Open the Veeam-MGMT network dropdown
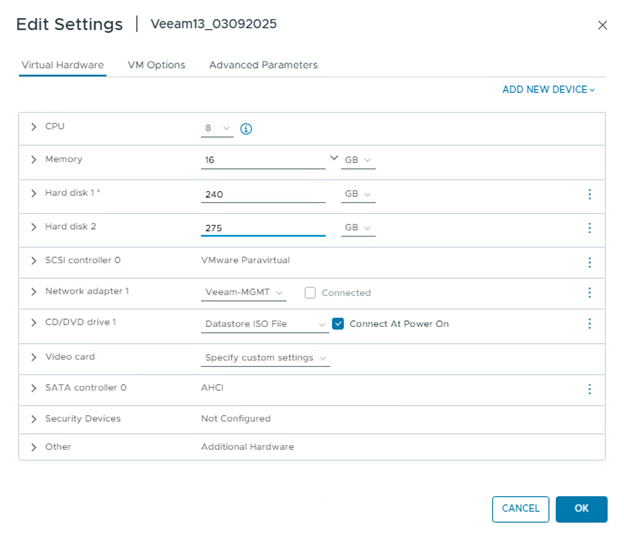 pos(243,293)
